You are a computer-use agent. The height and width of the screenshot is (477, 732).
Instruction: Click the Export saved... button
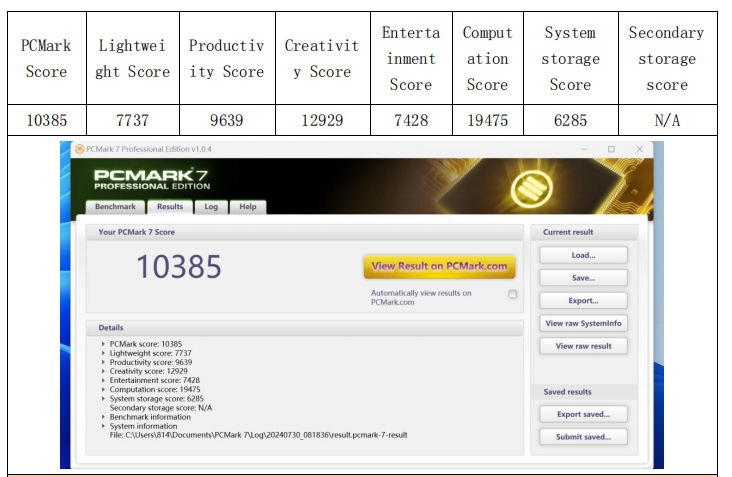pyautogui.click(x=583, y=414)
